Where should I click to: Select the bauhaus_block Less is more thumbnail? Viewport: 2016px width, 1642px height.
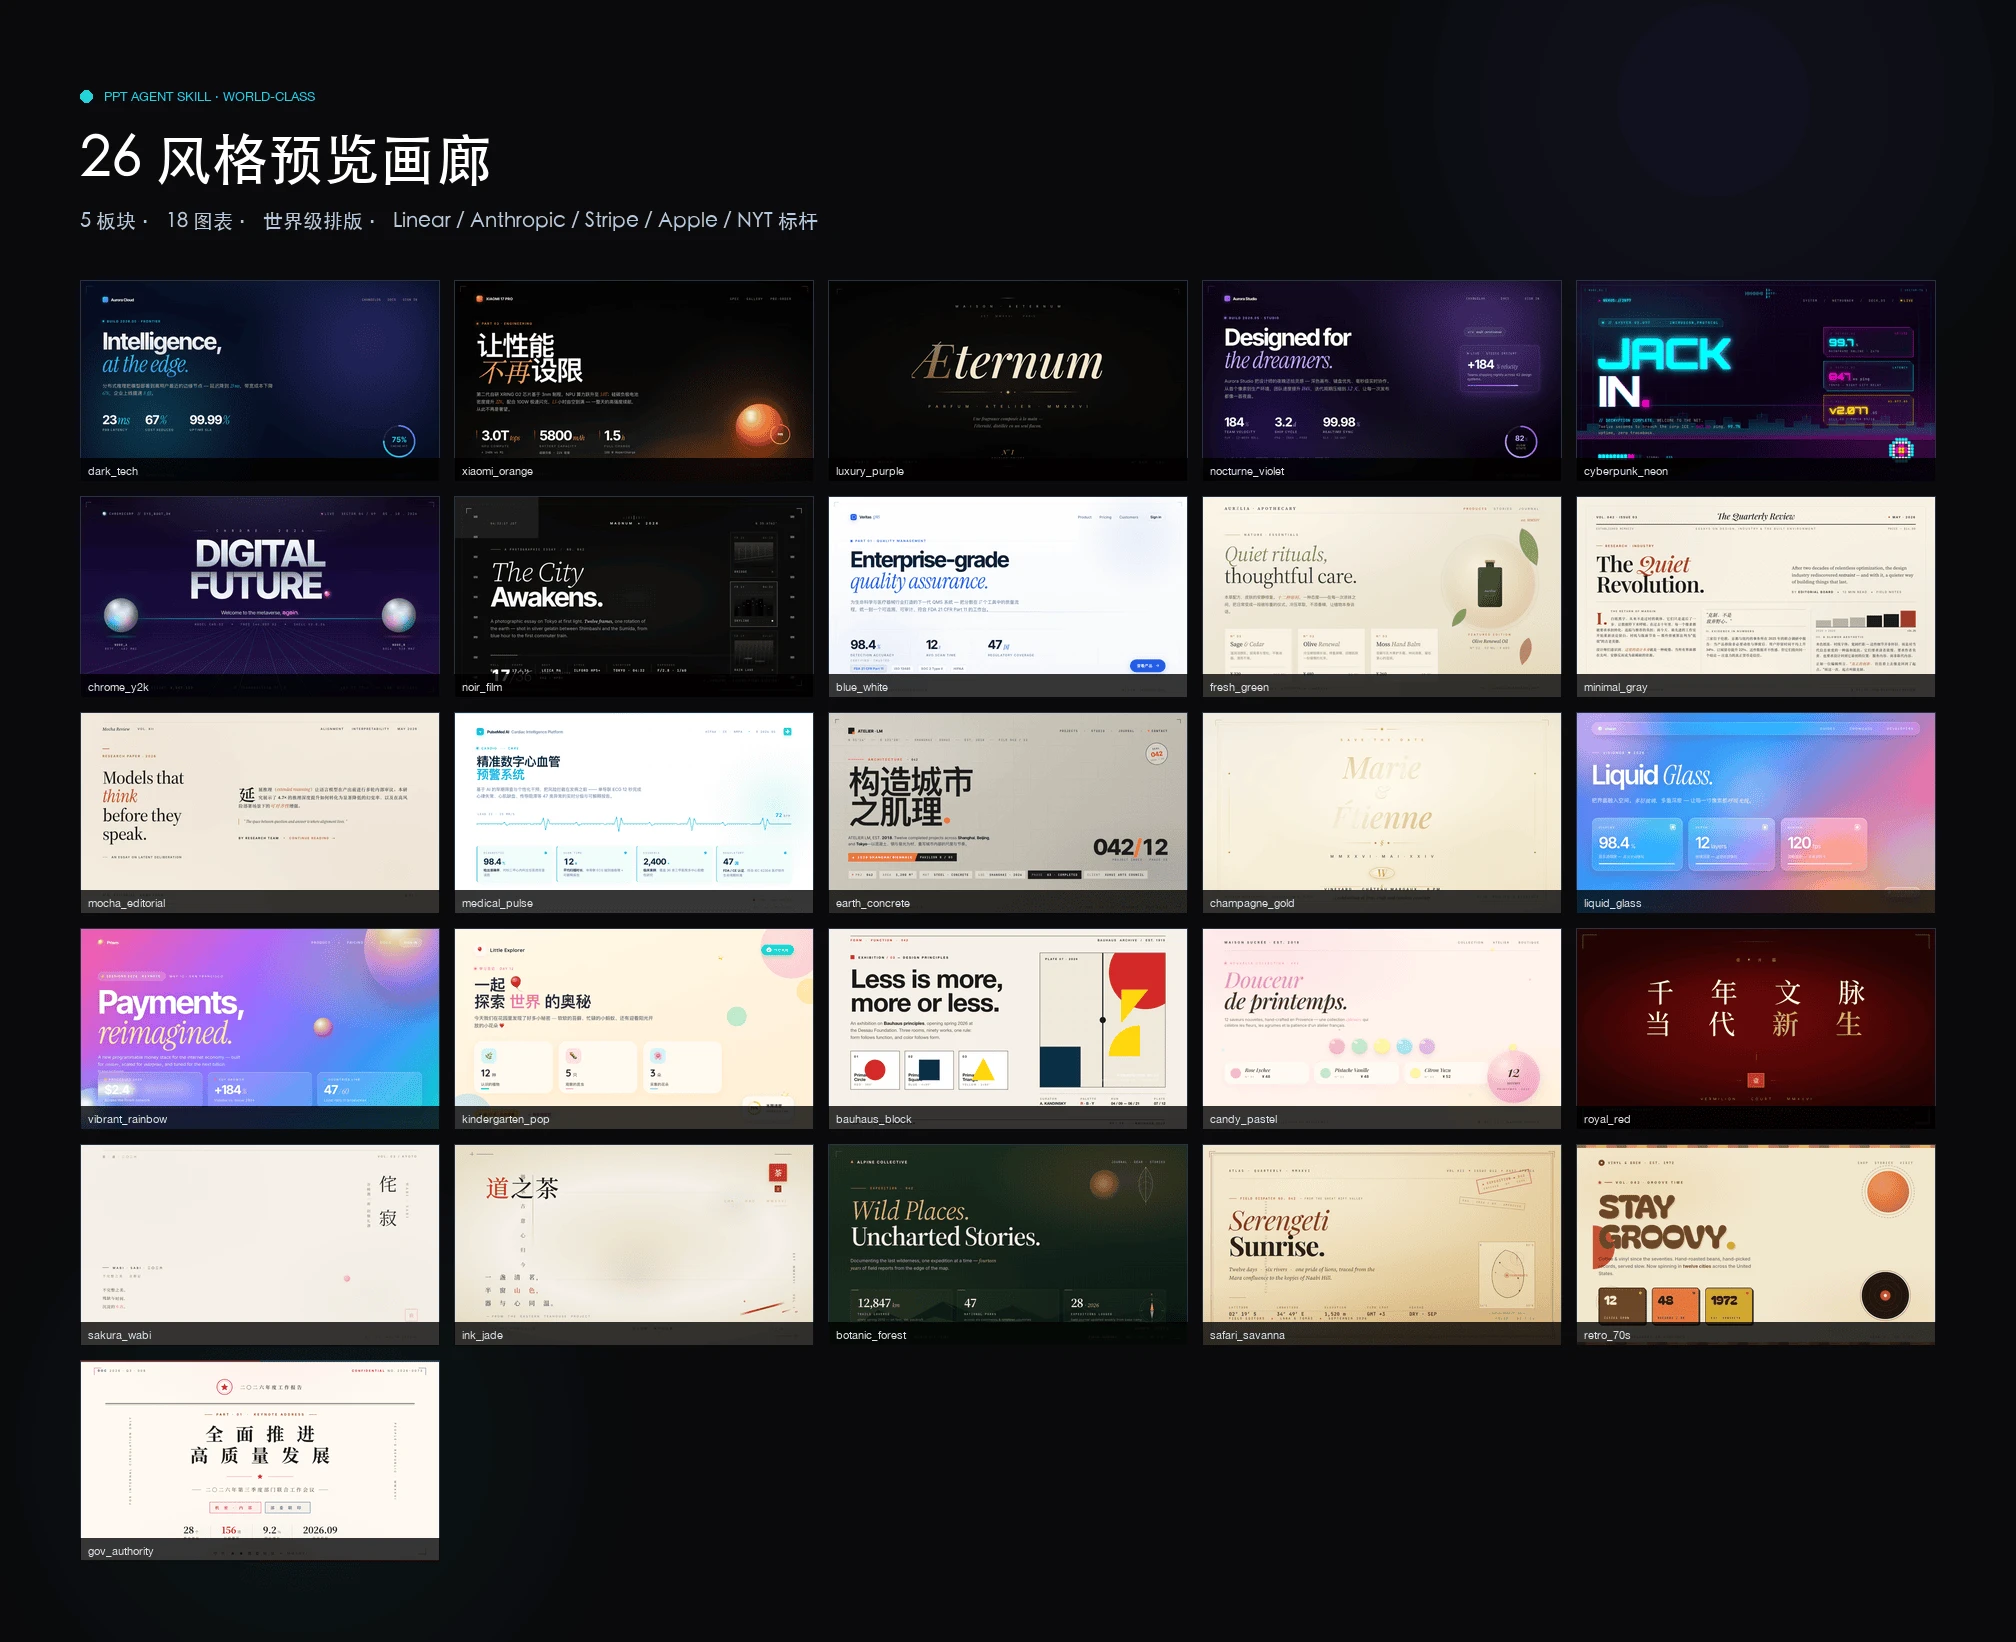click(x=1008, y=1028)
